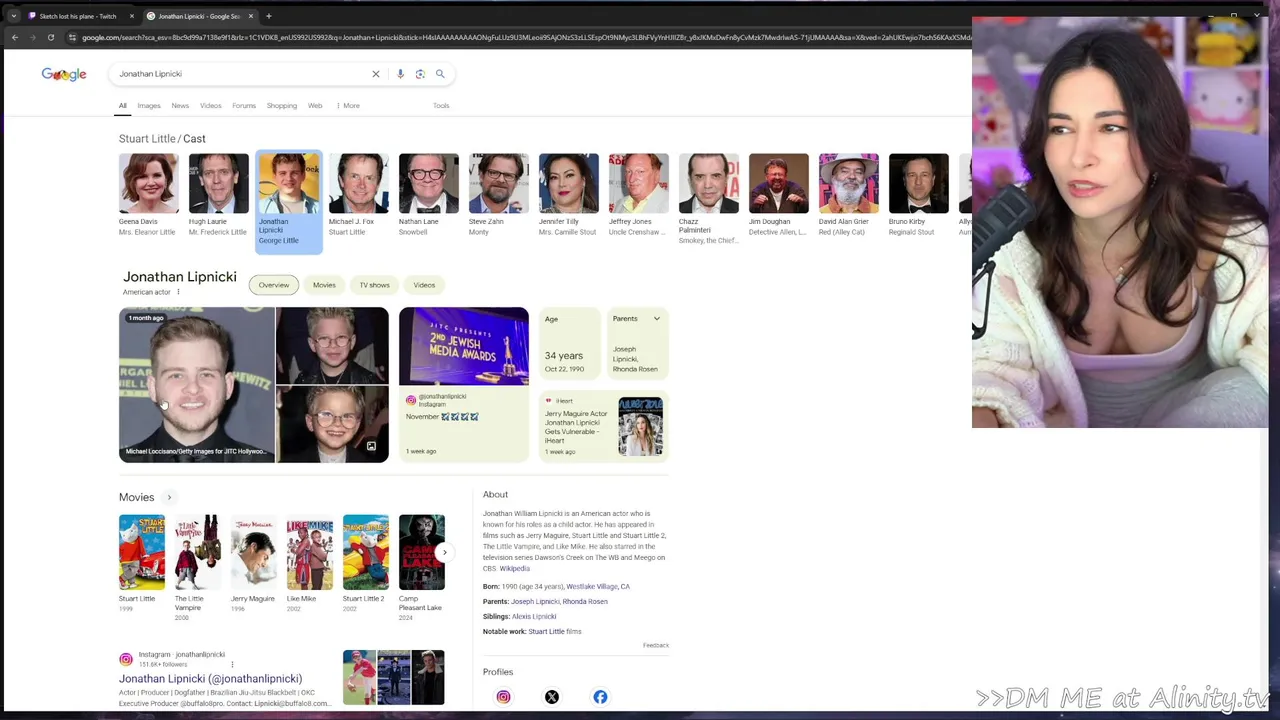Open Westlake Village, CA link
The width and height of the screenshot is (1280, 720).
[598, 586]
